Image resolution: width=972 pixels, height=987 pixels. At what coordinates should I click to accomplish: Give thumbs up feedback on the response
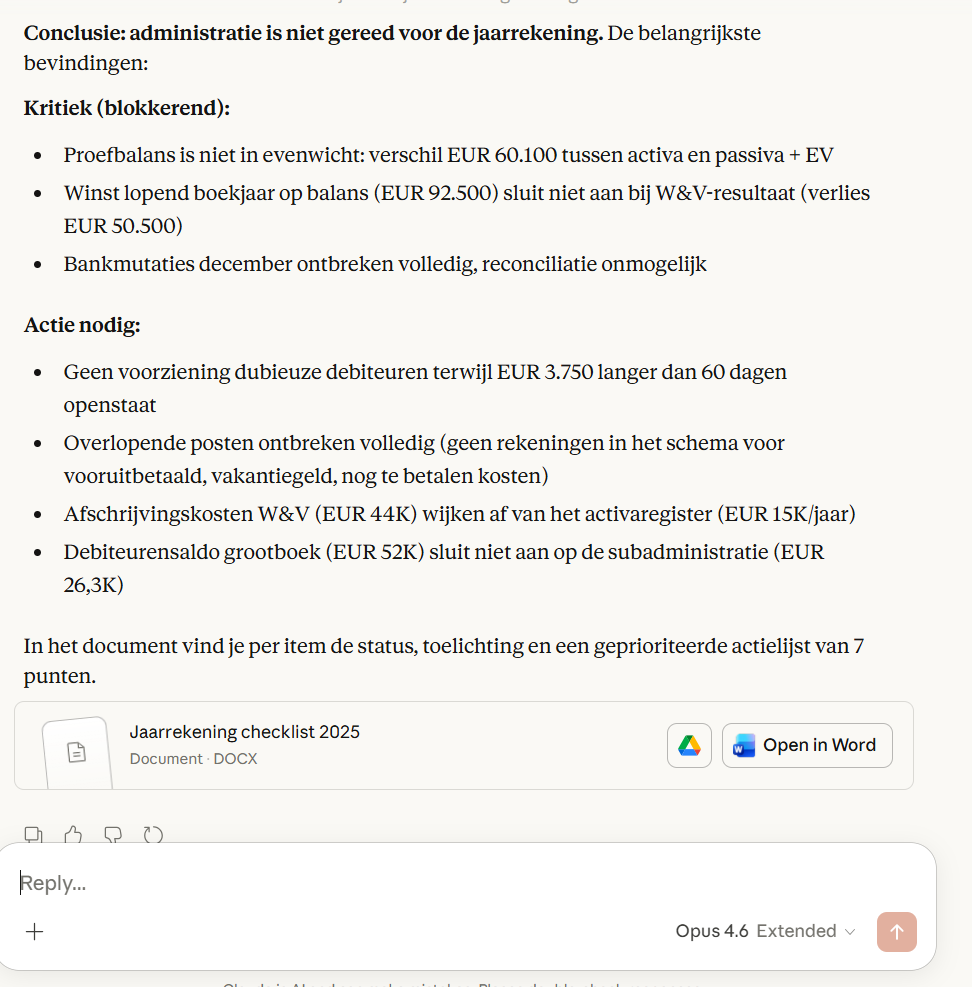pos(73,834)
